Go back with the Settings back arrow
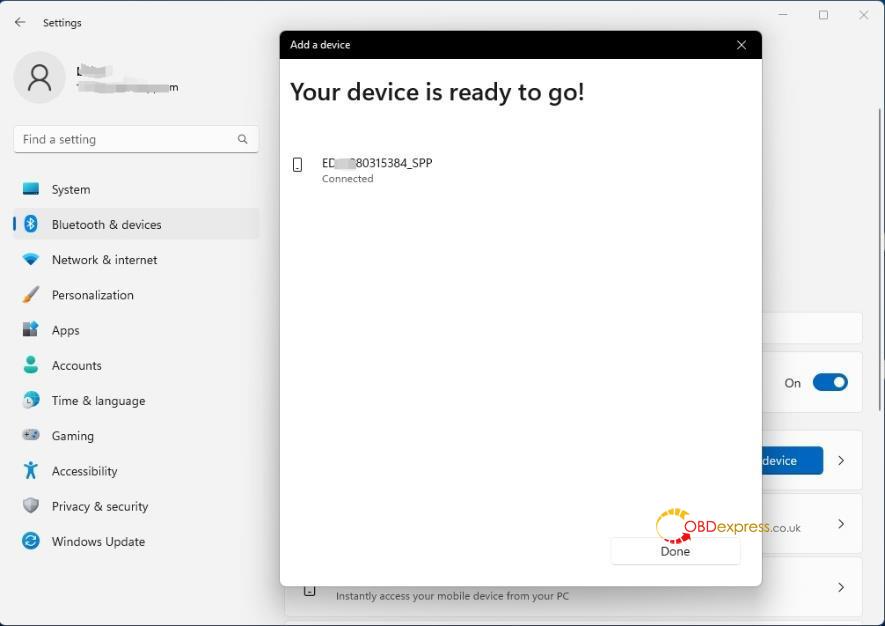 pos(20,22)
